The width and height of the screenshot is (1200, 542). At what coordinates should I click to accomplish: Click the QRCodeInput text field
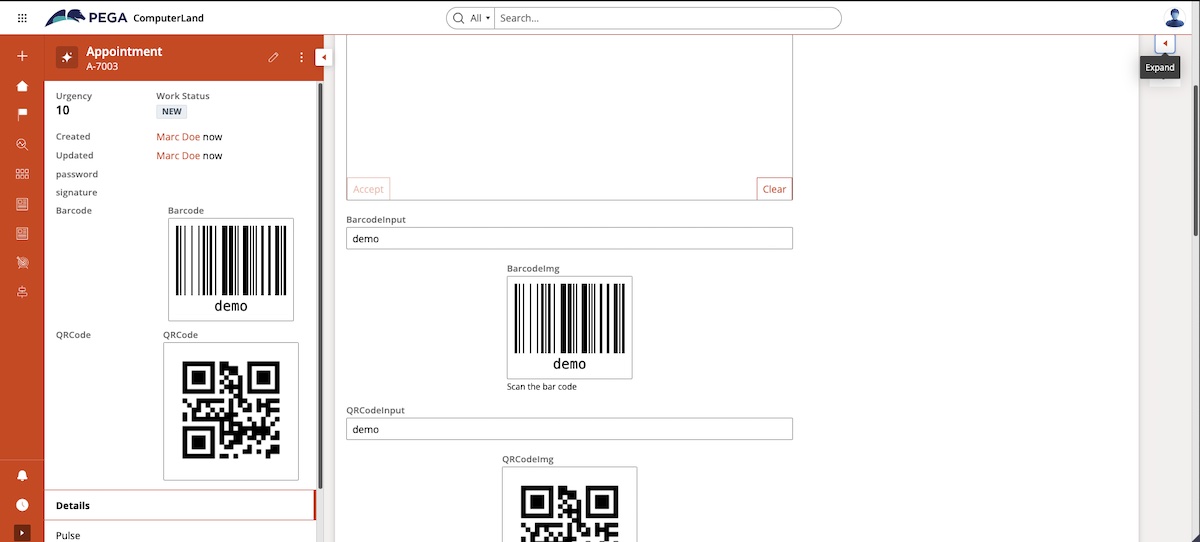point(569,429)
